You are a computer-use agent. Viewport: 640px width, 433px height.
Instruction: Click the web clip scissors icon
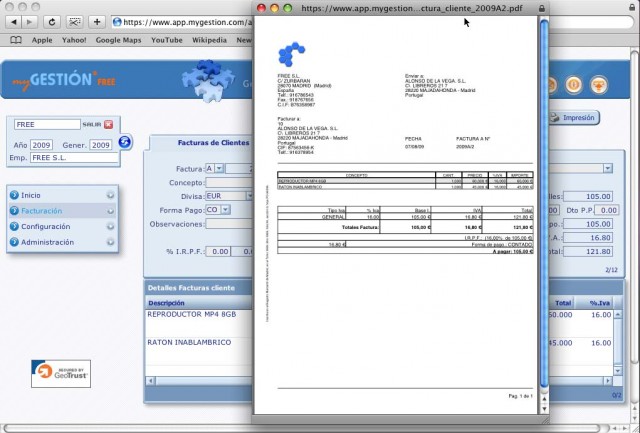point(74,22)
